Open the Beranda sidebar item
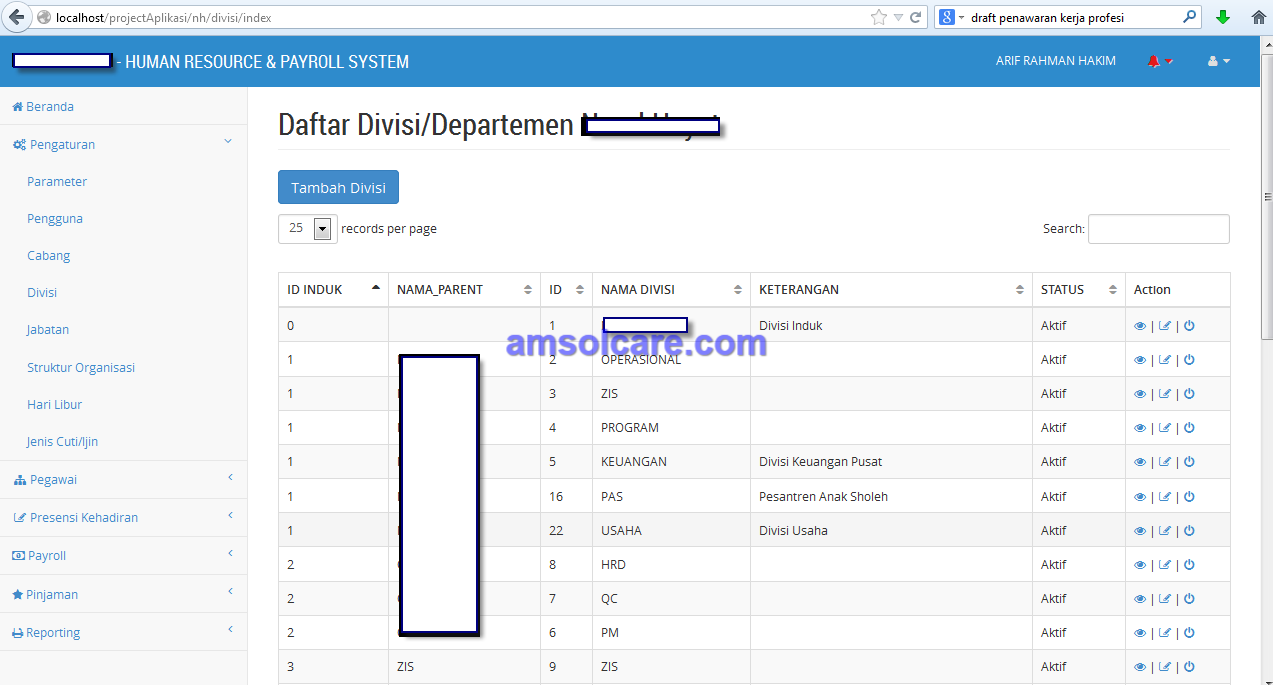1273x685 pixels. (42, 106)
